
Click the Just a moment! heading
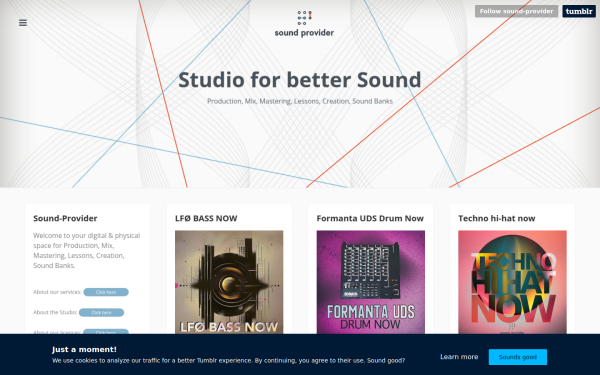[x=84, y=349]
